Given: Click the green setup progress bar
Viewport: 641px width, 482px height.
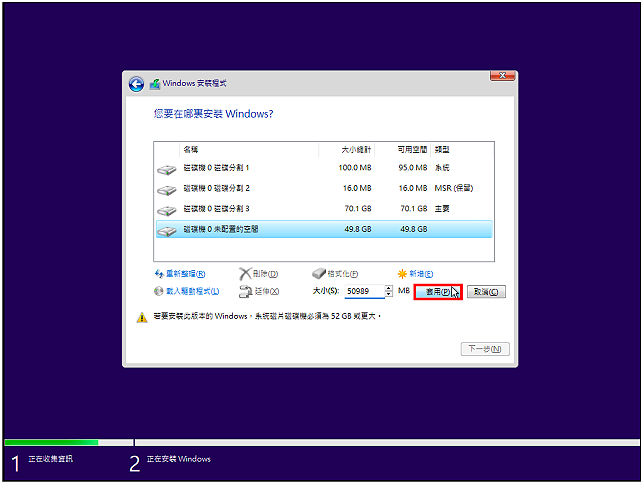Looking at the screenshot, I should (x=51, y=442).
